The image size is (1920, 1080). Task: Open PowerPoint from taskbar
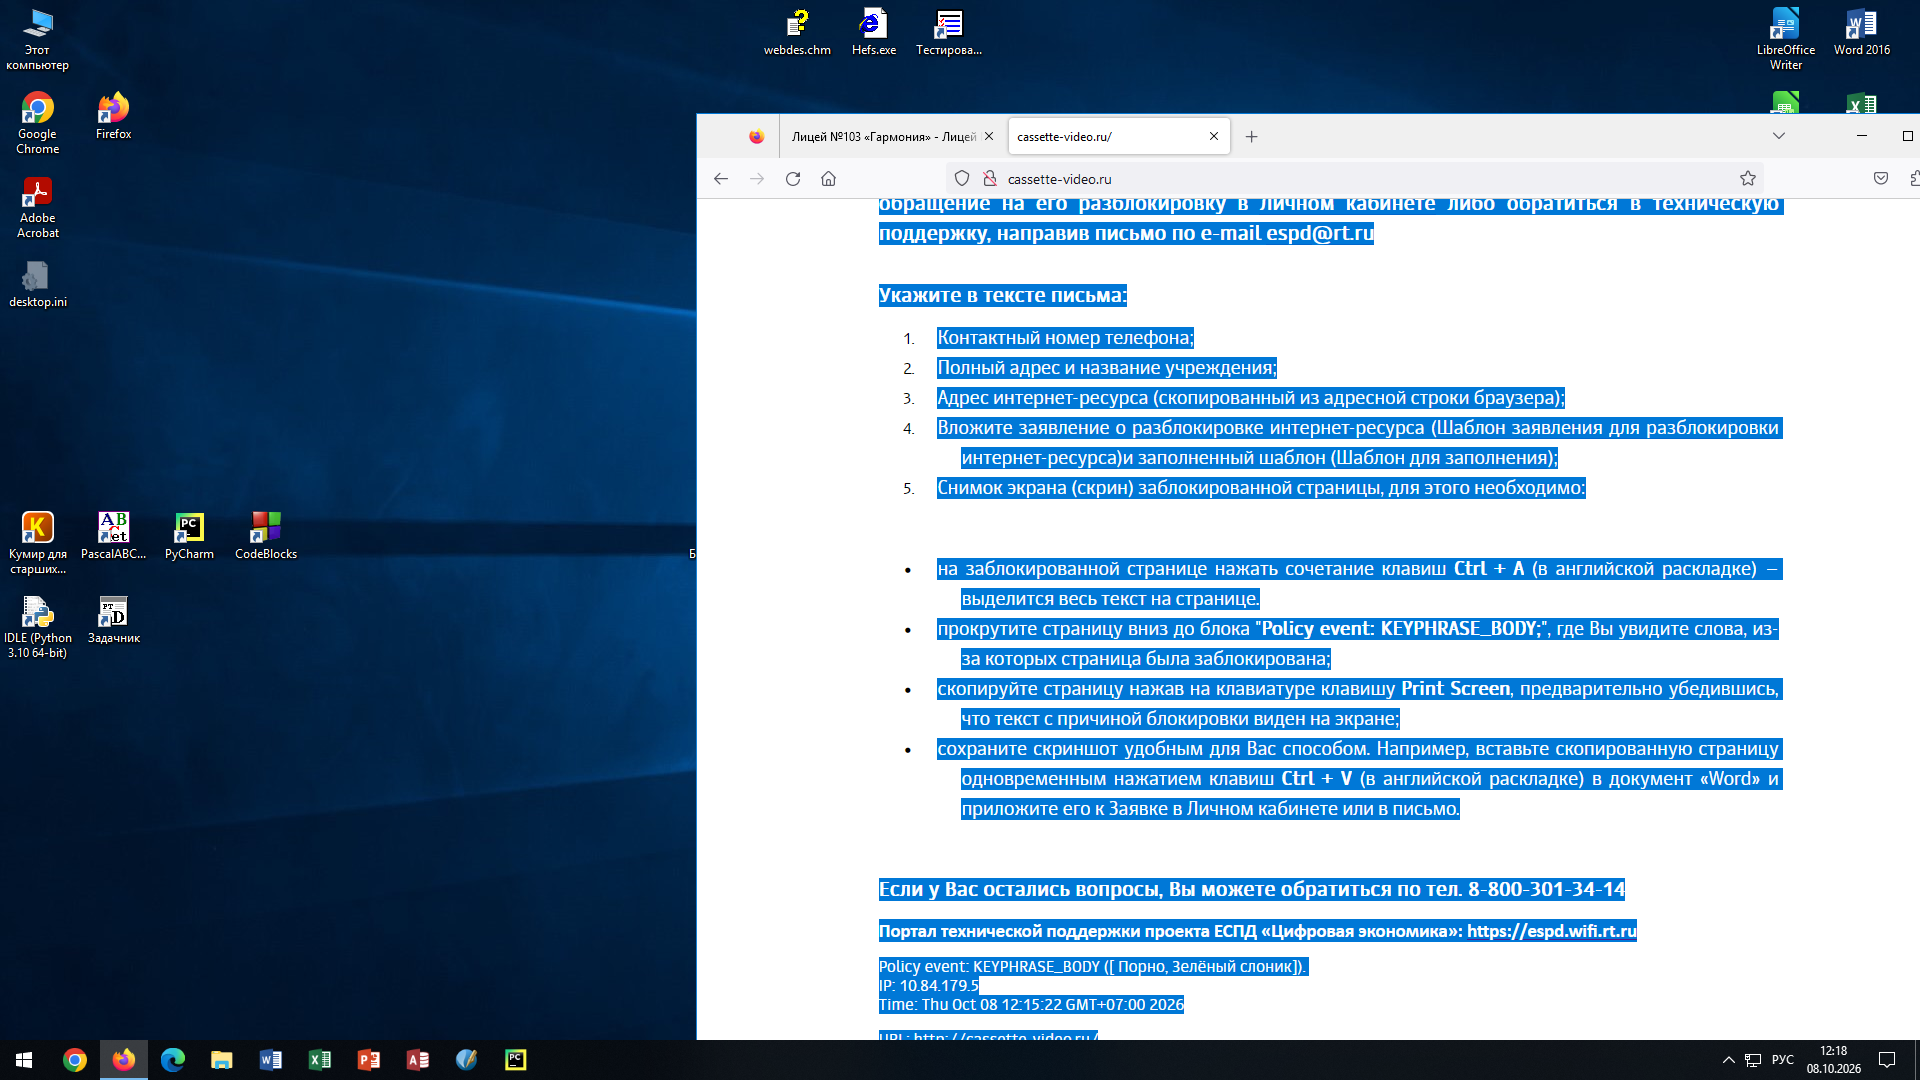(x=369, y=1060)
